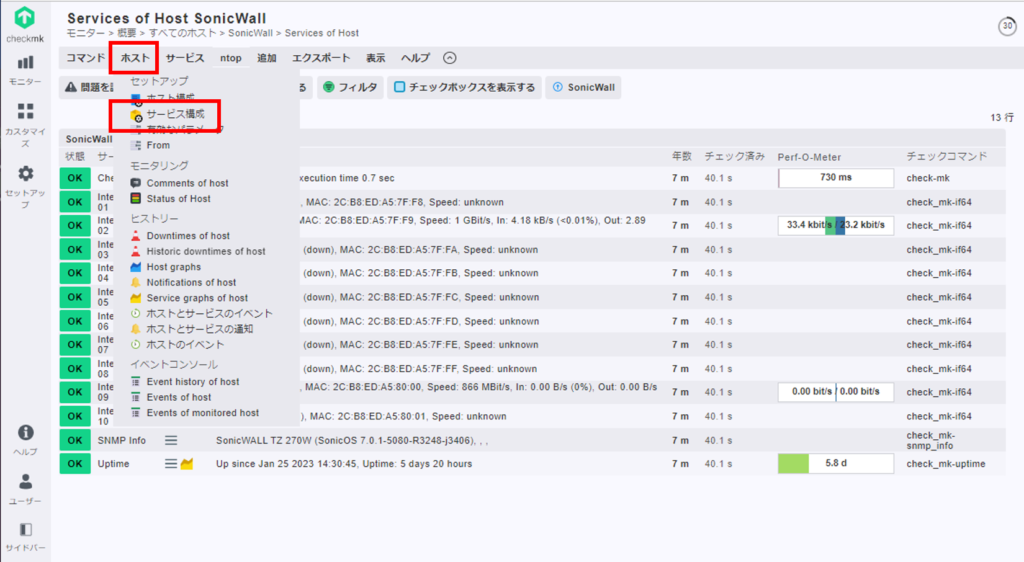The image size is (1024, 562).
Task: Toggle チェックボックスを表示する
Action: point(465,87)
